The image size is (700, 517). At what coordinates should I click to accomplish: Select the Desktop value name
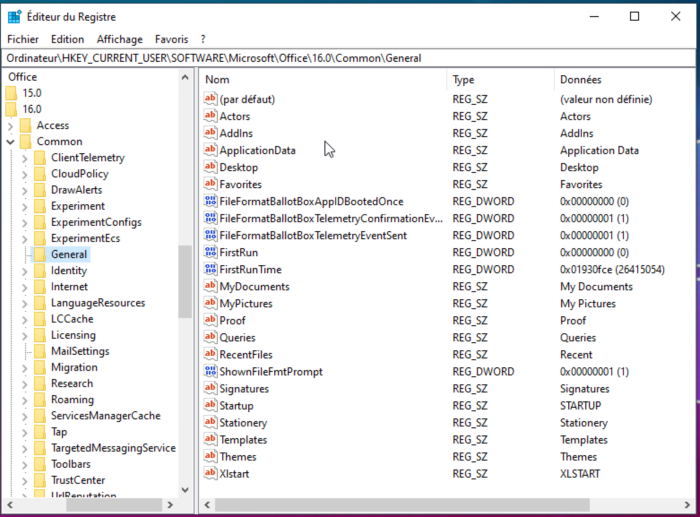coord(238,167)
